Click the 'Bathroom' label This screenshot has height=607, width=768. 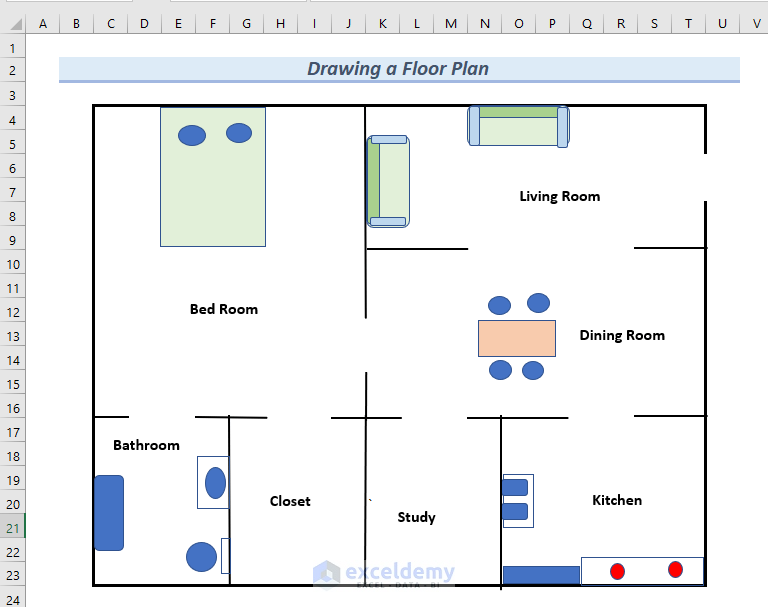(x=146, y=445)
